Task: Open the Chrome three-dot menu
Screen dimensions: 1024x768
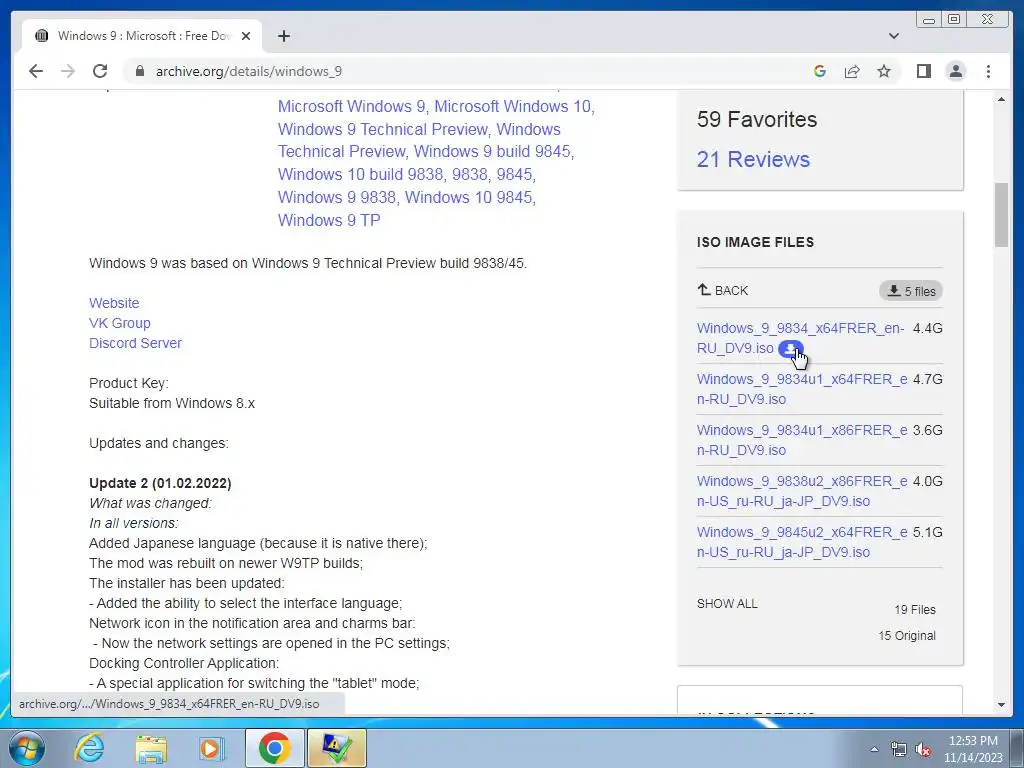Action: [x=988, y=71]
